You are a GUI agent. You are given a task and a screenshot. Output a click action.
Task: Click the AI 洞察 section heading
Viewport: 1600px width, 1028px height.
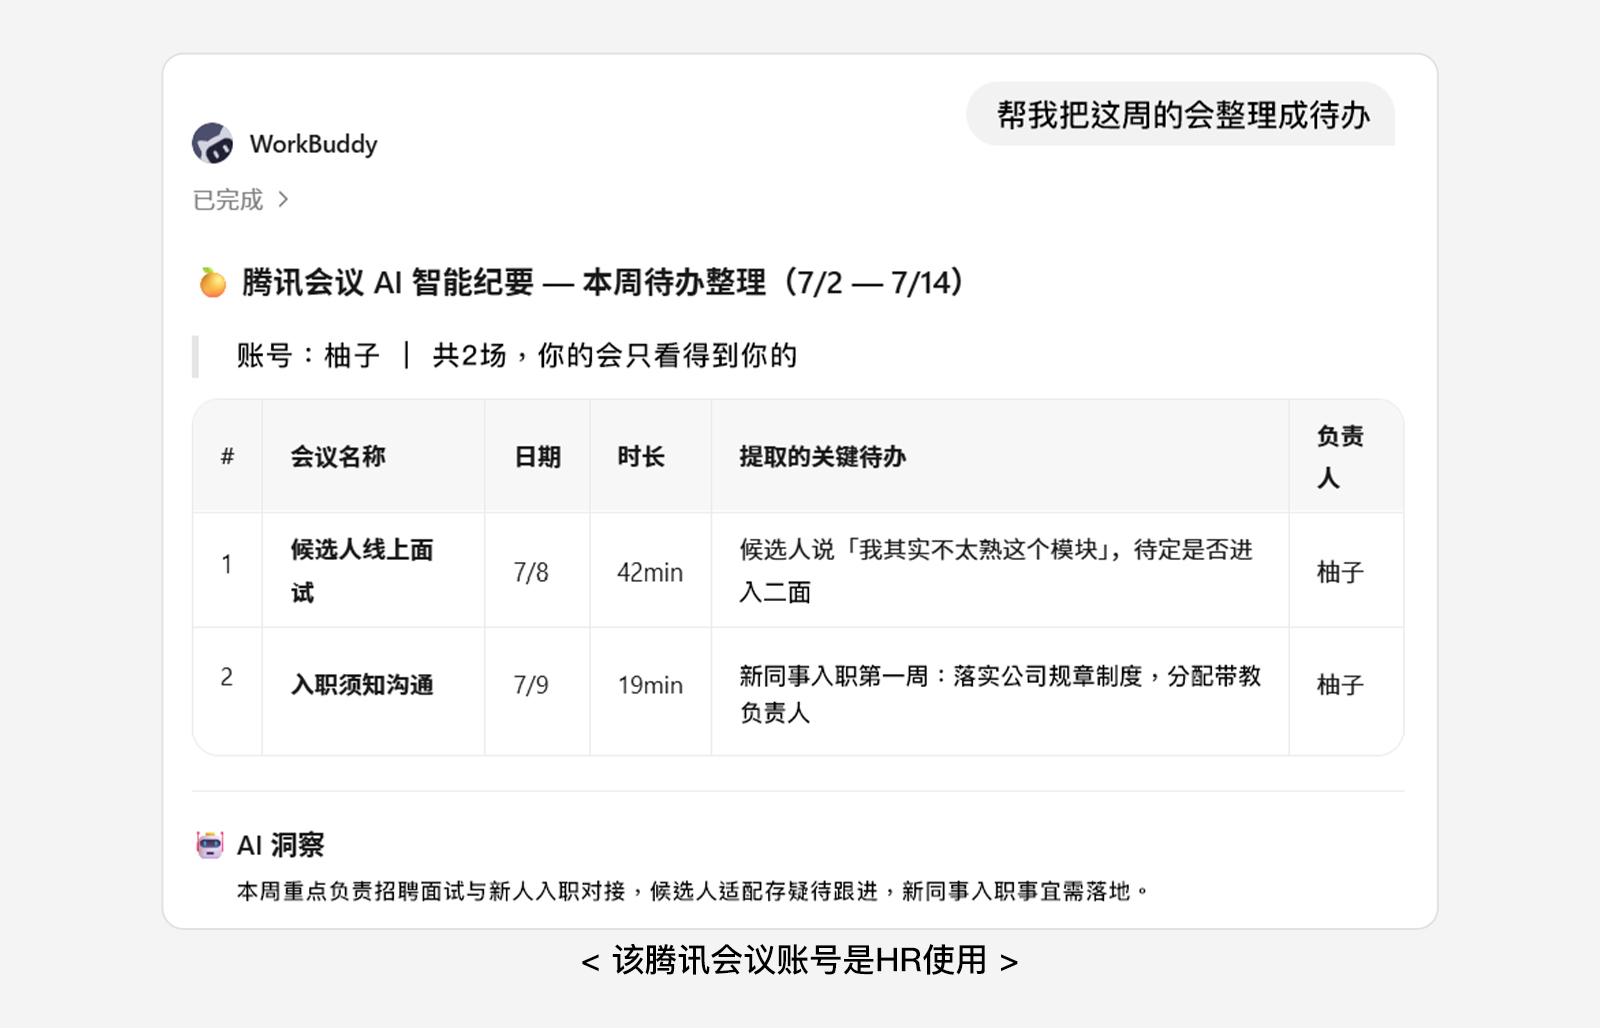tap(281, 845)
